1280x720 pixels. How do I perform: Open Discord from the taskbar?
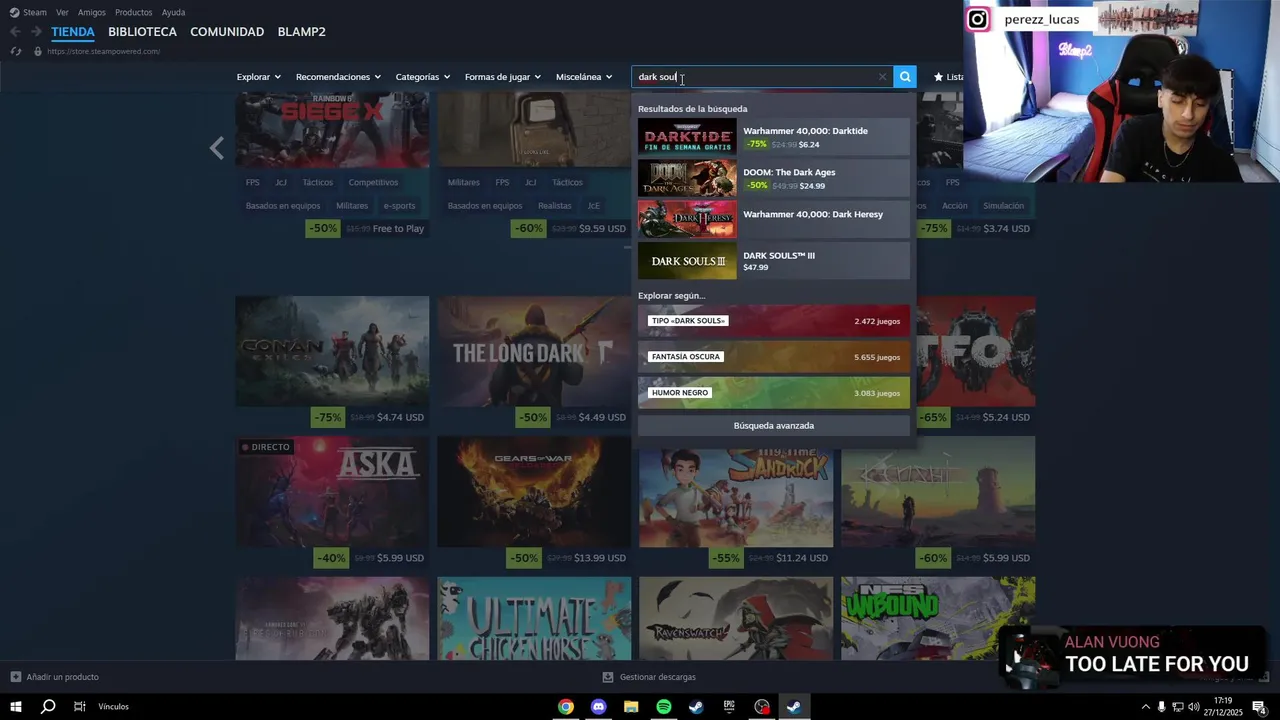coord(599,707)
